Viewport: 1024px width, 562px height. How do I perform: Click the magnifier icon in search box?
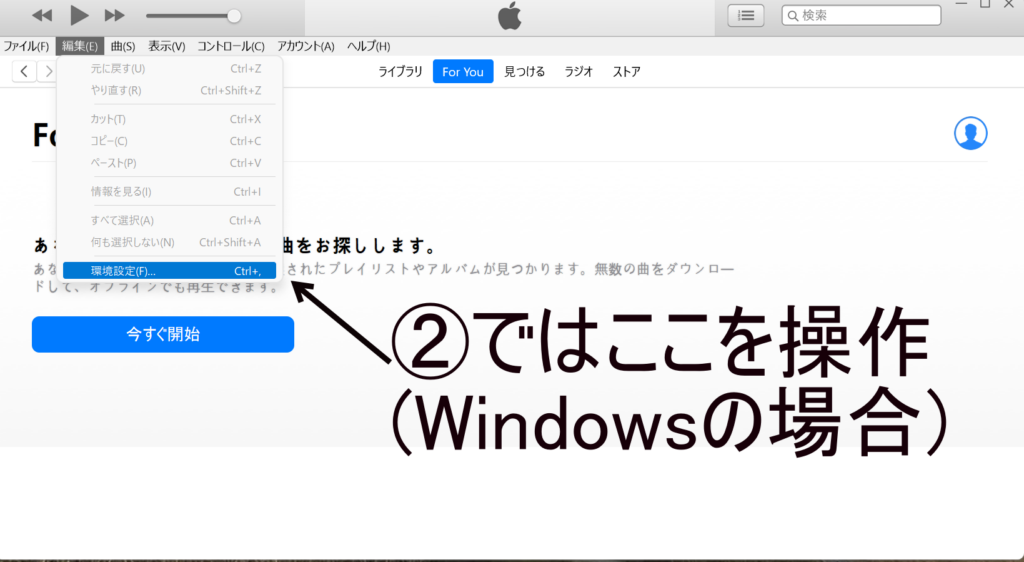(793, 16)
